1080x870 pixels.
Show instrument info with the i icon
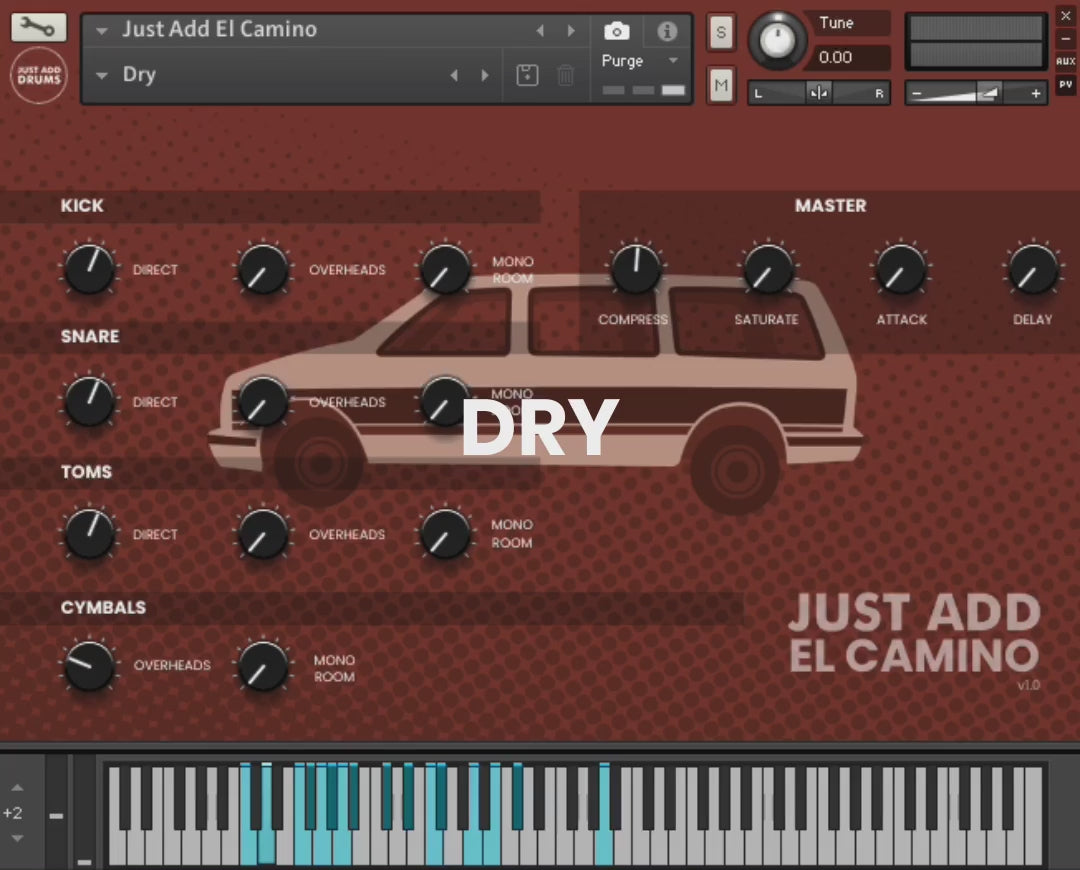(667, 31)
